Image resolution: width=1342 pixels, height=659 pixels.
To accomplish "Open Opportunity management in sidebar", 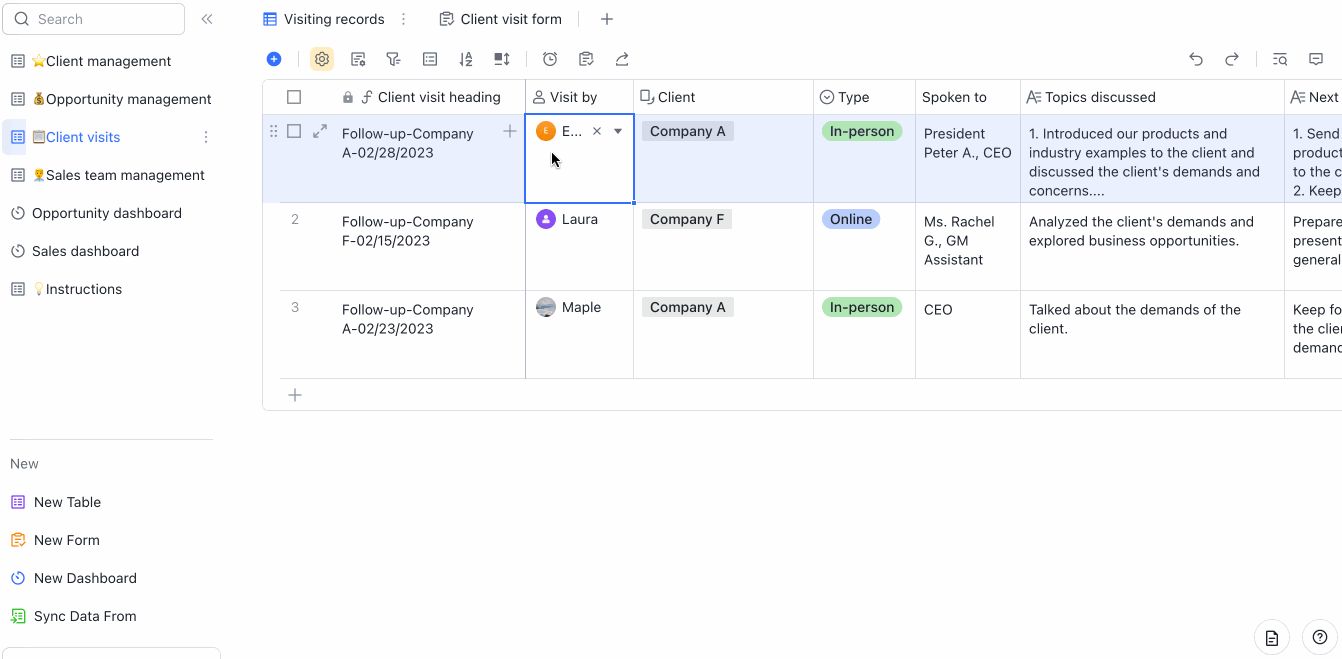I will click(108, 99).
